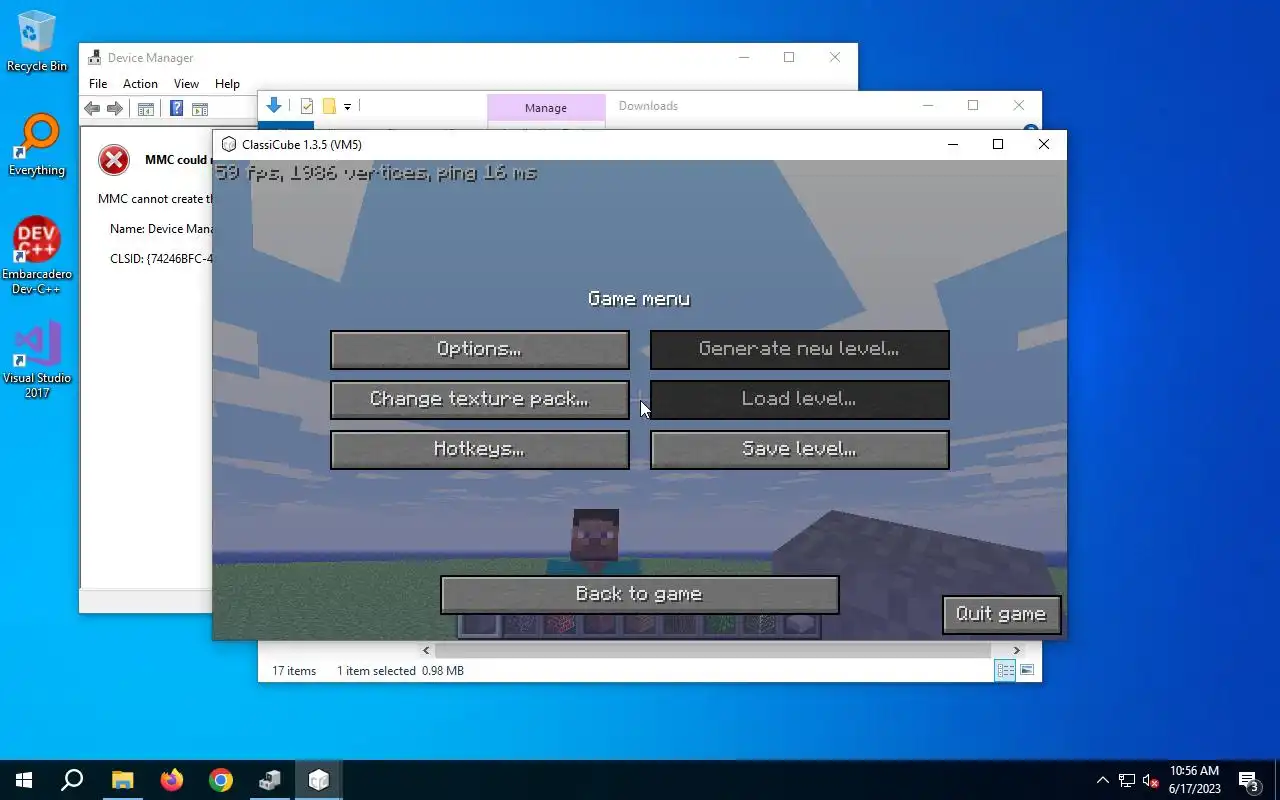The width and height of the screenshot is (1280, 800).
Task: Click the red error icon in Device Manager
Action: [114, 160]
